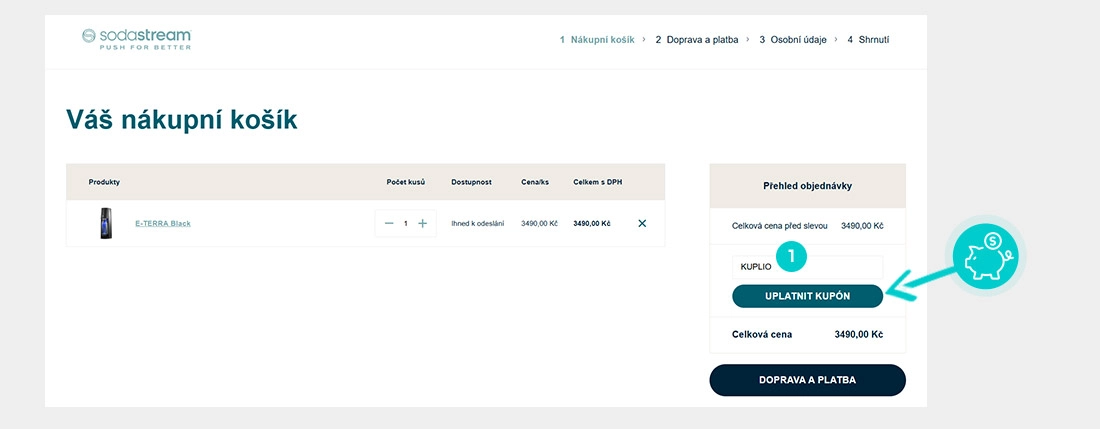Remove E-TERRA Black with the X icon
The height and width of the screenshot is (429, 1100).
pyautogui.click(x=642, y=224)
